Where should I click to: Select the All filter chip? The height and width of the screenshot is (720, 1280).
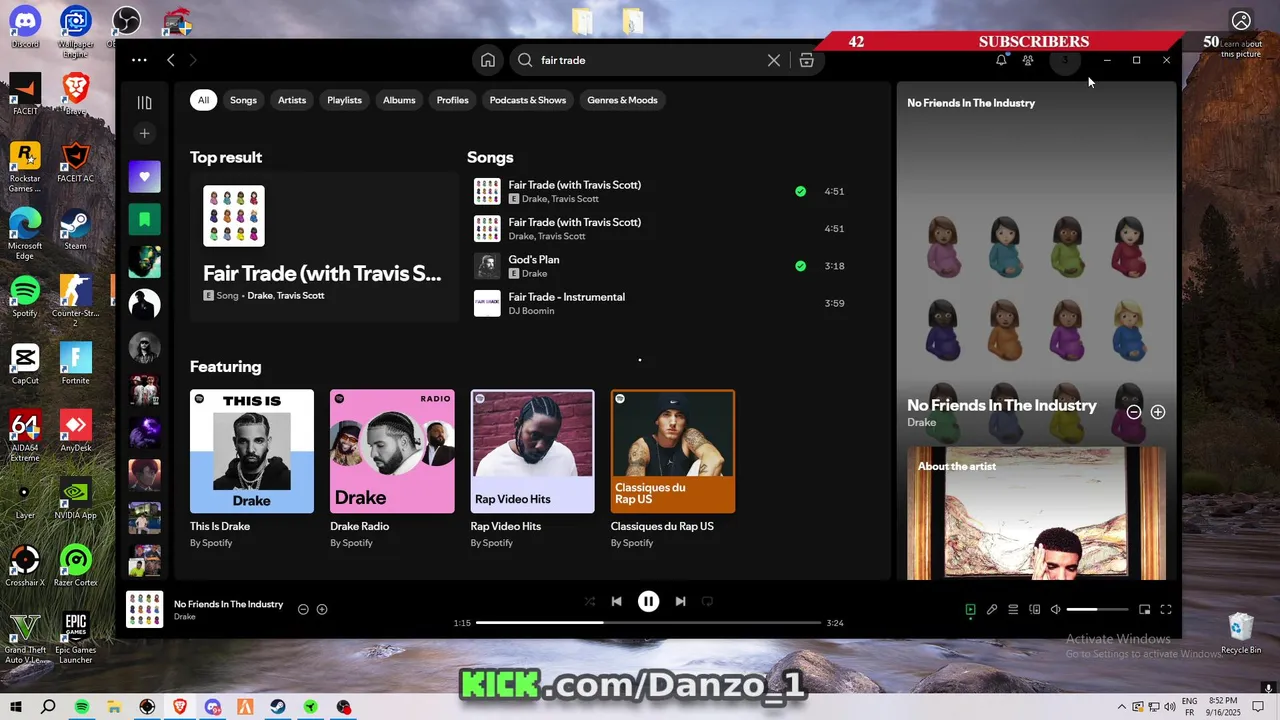[x=203, y=100]
